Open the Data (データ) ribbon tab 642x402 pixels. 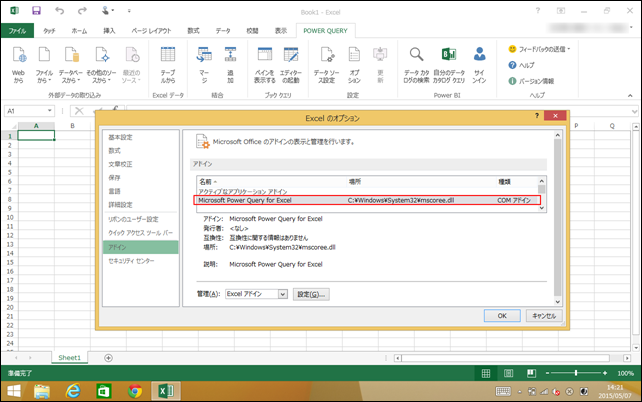(x=223, y=31)
